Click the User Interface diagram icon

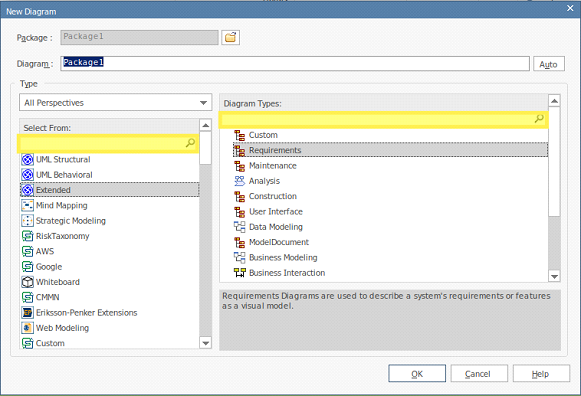pyautogui.click(x=240, y=212)
